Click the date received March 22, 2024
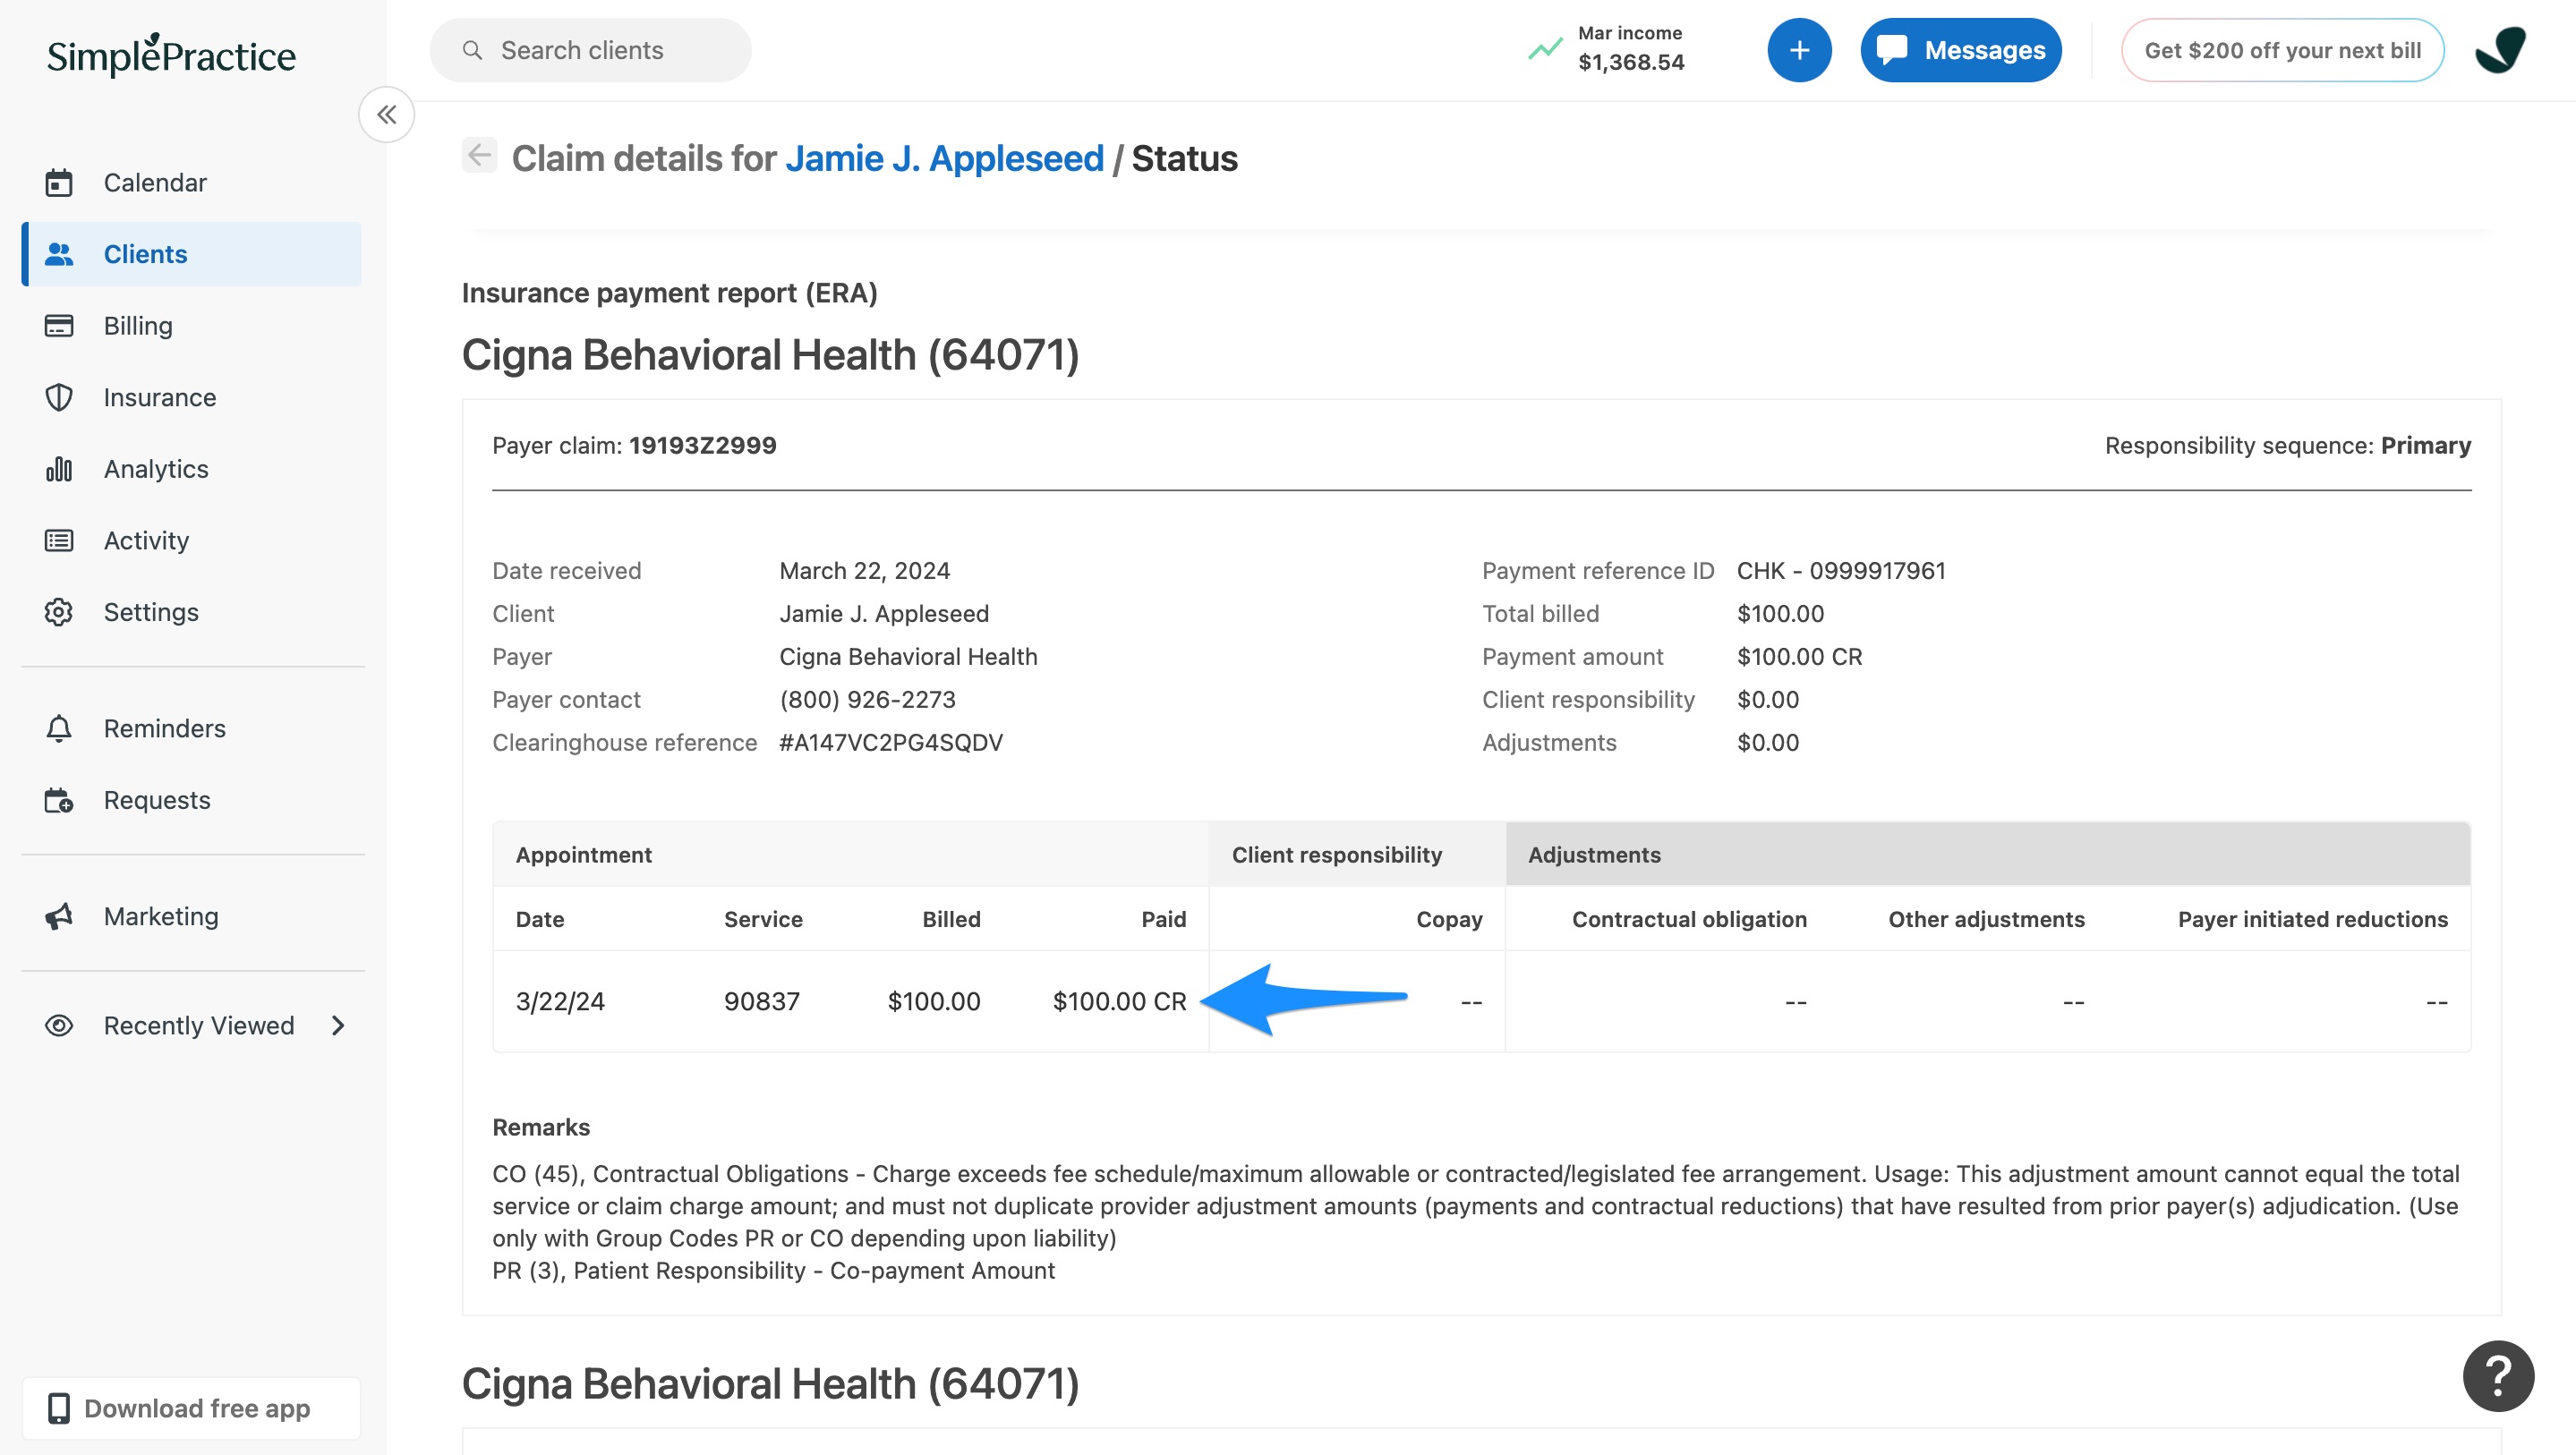This screenshot has height=1455, width=2576. click(864, 571)
